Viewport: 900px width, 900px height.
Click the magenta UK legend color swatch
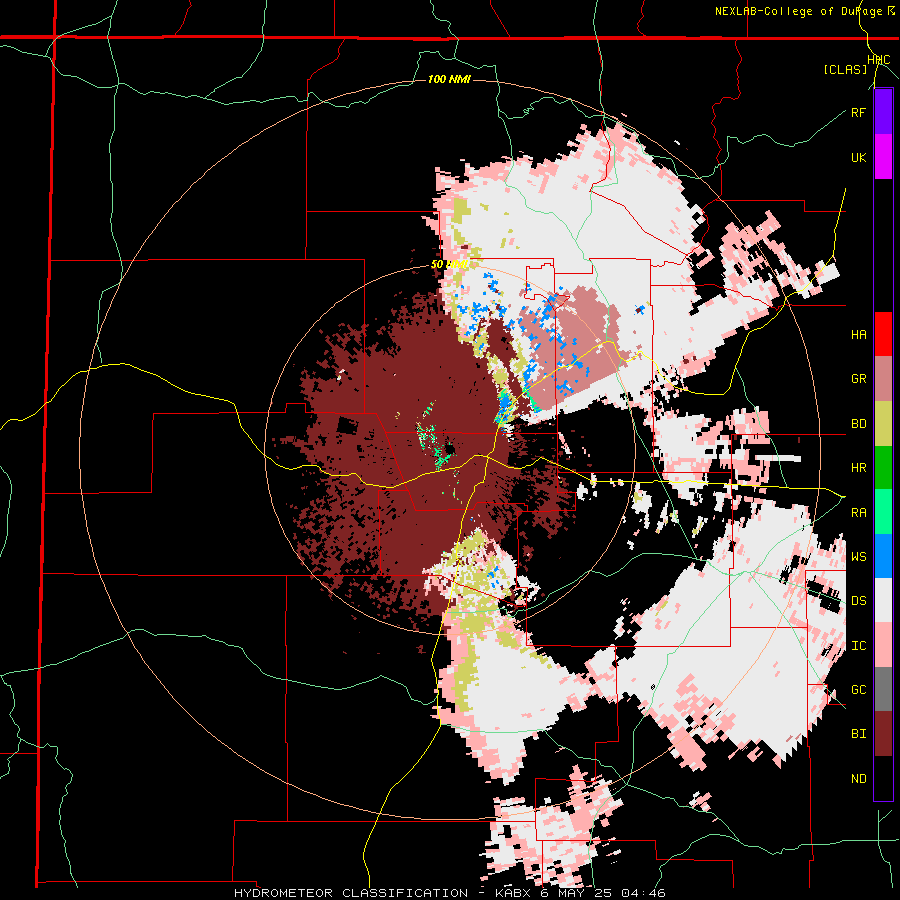(883, 157)
